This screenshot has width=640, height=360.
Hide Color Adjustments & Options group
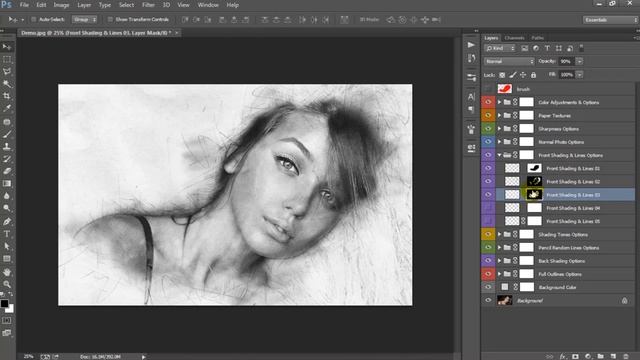coord(488,102)
